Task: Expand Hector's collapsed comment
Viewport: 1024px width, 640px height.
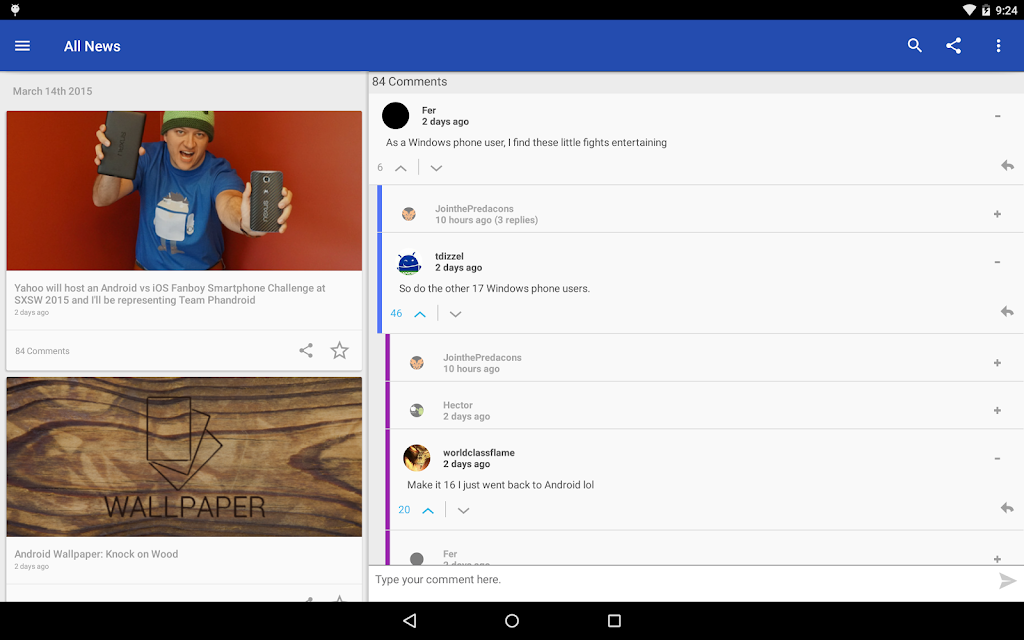Action: point(997,411)
